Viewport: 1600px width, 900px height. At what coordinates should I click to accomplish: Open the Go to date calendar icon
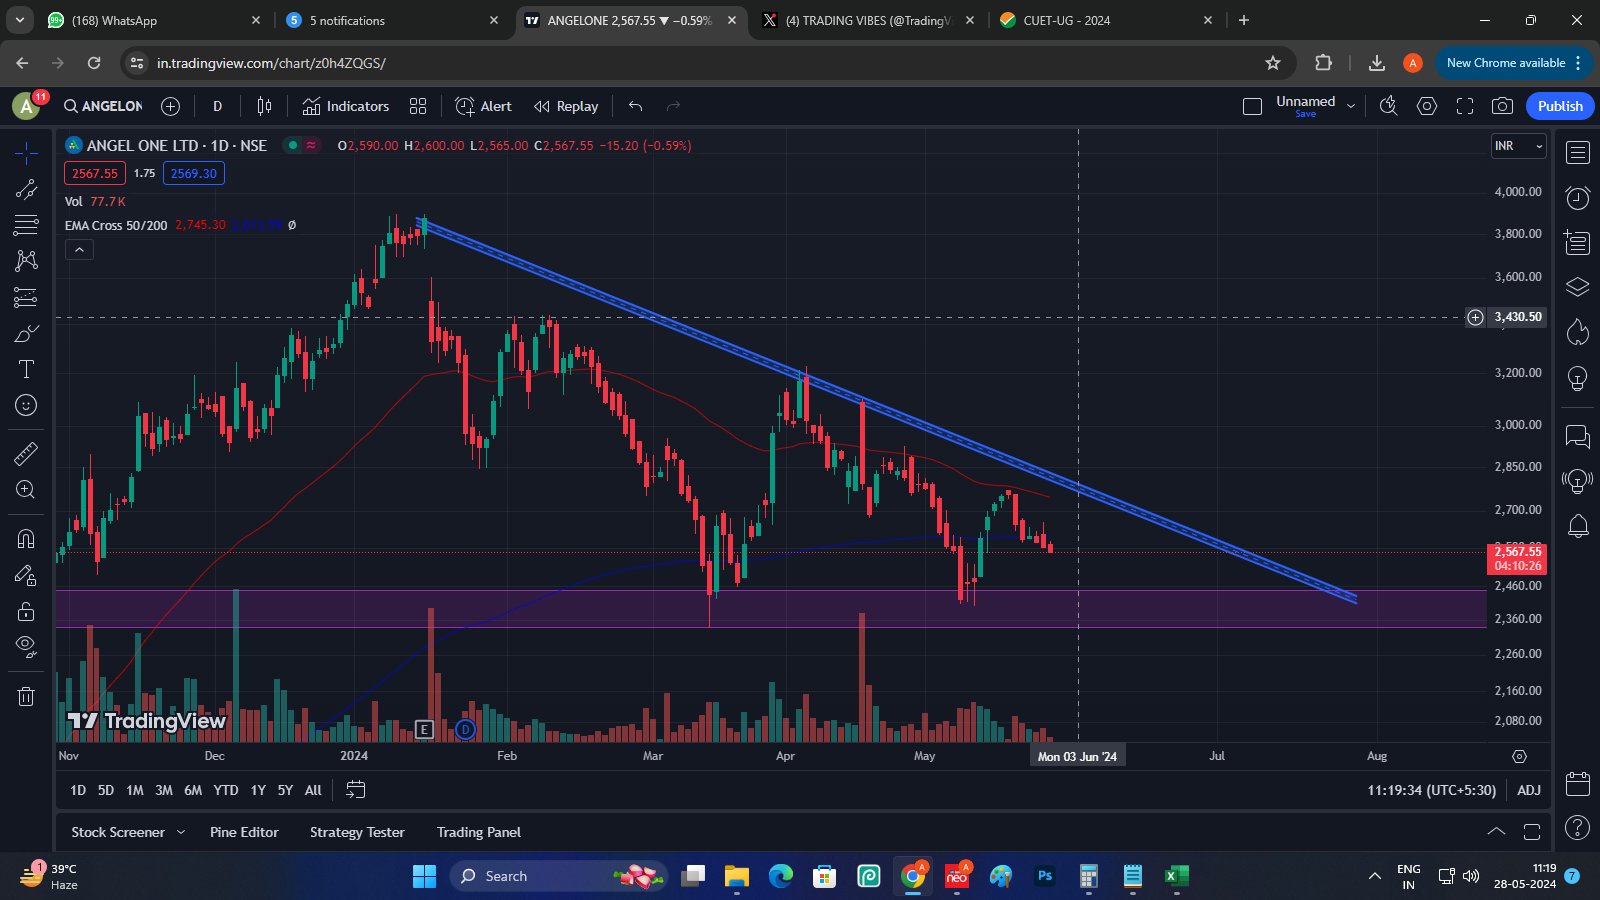pyautogui.click(x=355, y=790)
